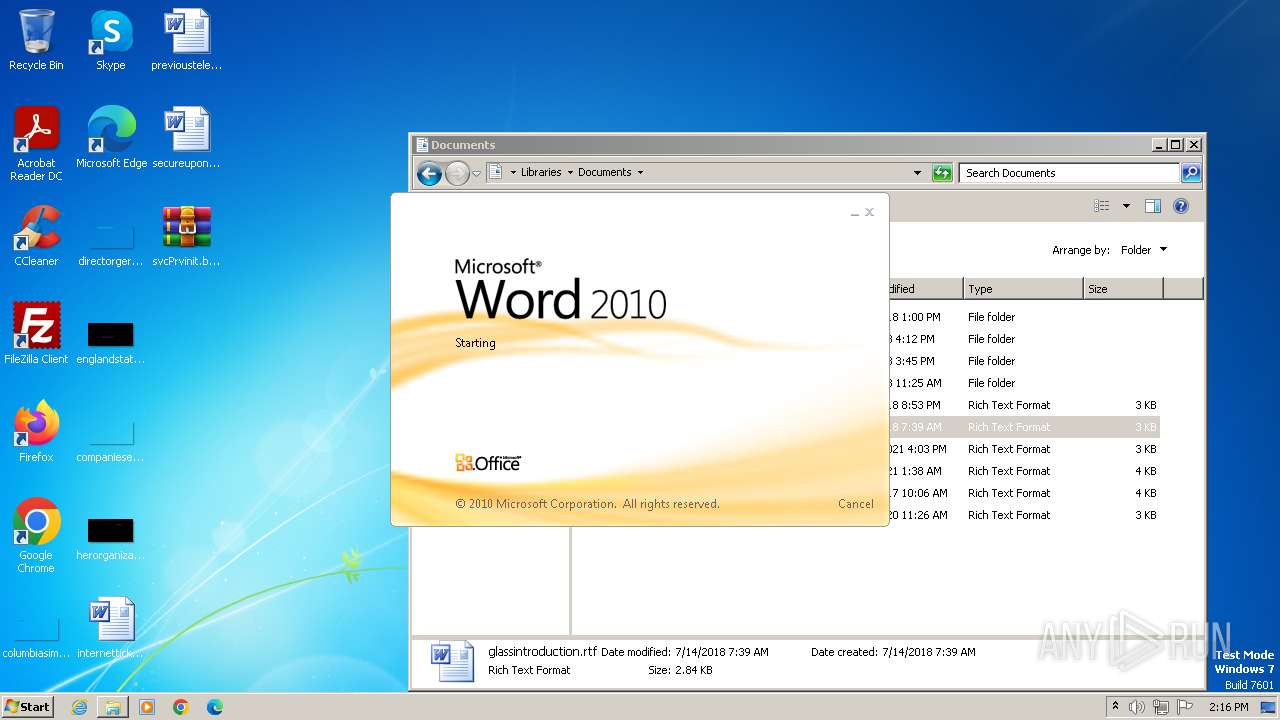Click inside the Search Documents field
1280x720 pixels.
tap(1068, 173)
